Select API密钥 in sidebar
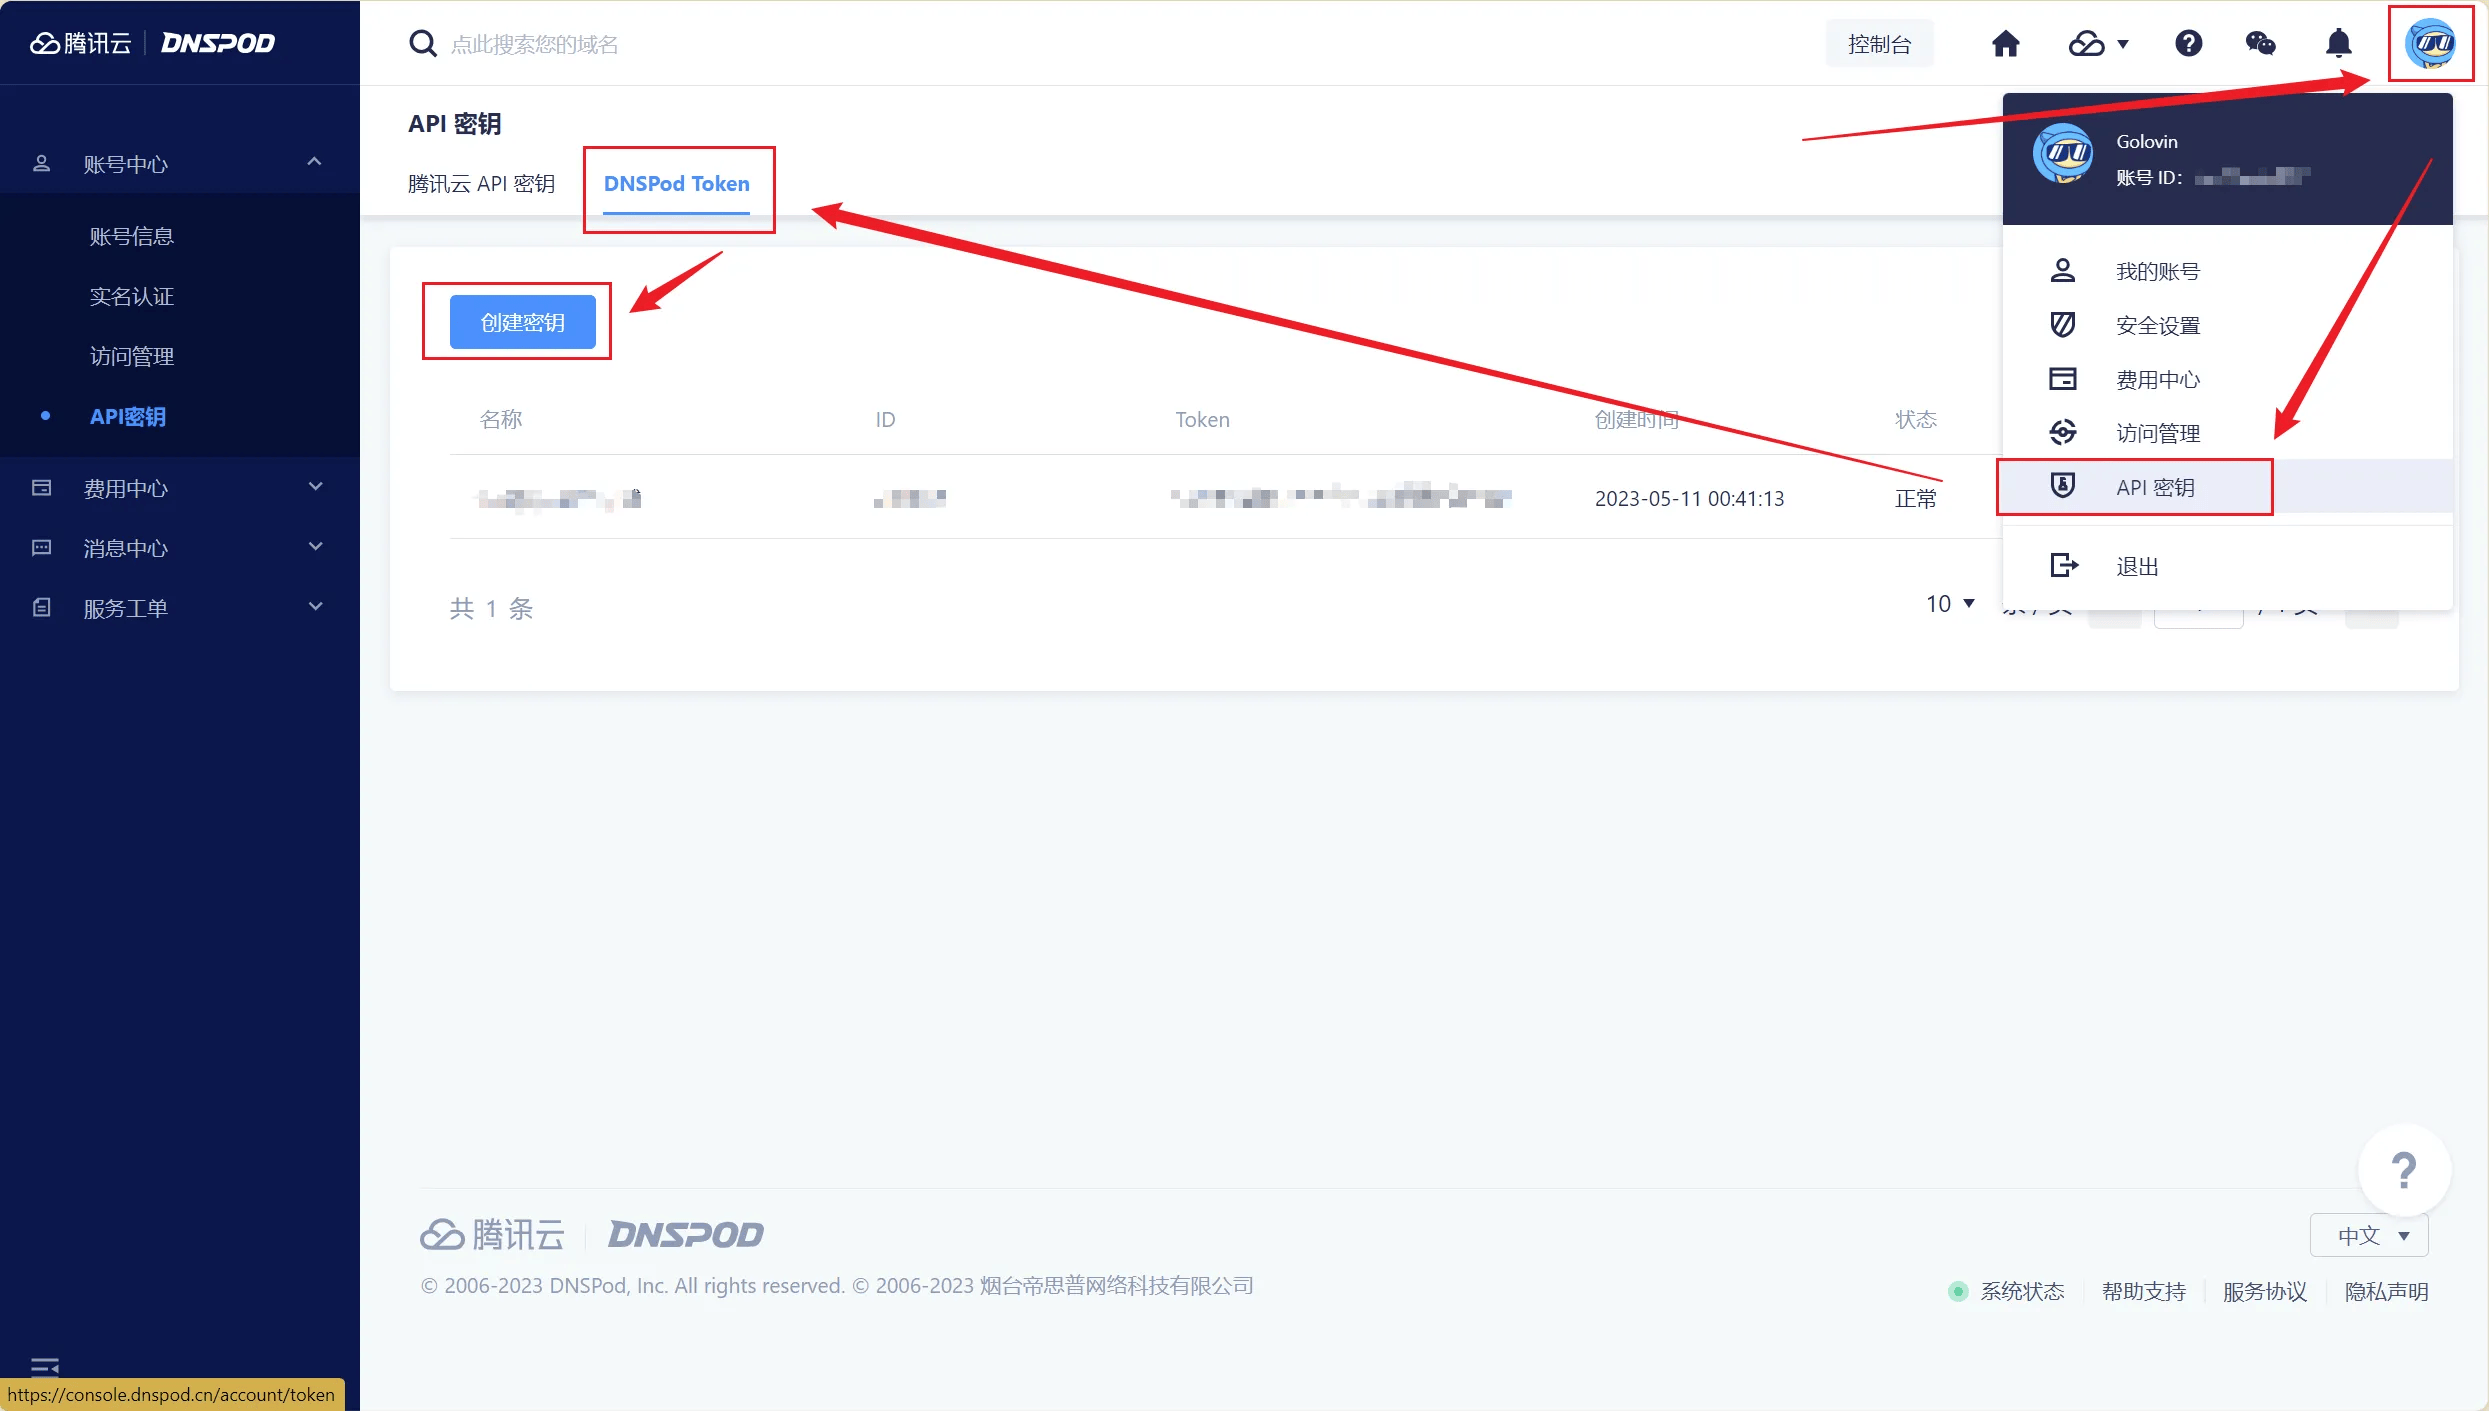 point(128,416)
